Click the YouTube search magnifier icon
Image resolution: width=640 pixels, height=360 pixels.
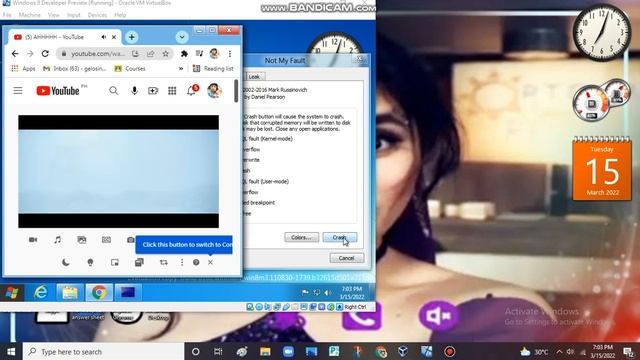tap(113, 91)
